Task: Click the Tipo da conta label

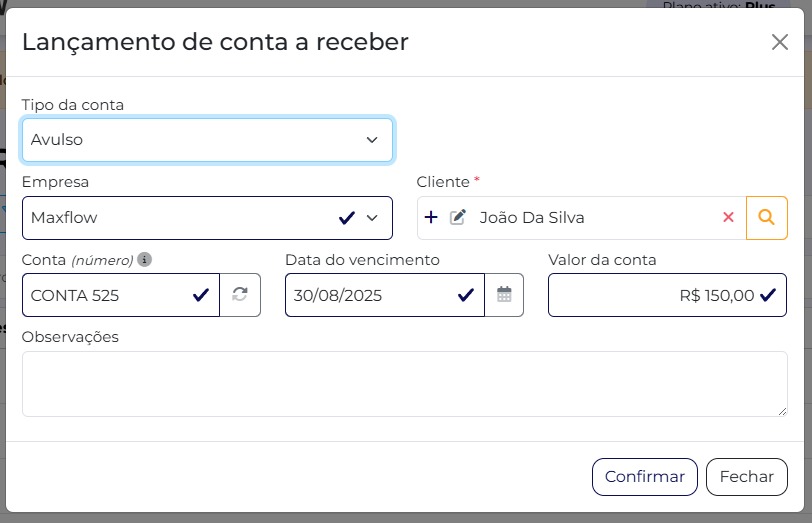Action: 73,105
